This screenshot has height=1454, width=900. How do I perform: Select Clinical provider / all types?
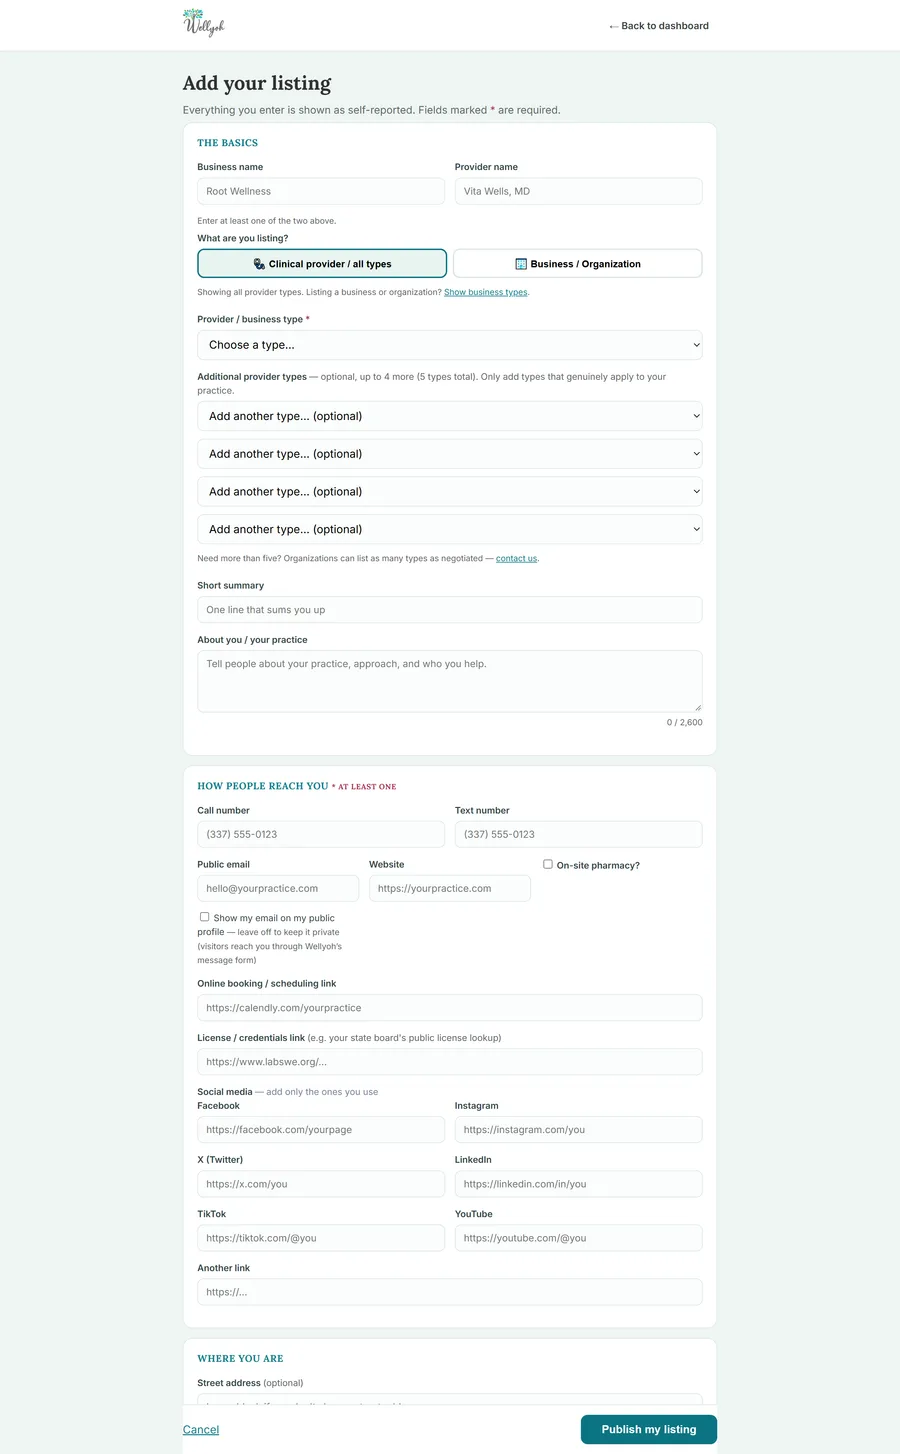tap(322, 264)
